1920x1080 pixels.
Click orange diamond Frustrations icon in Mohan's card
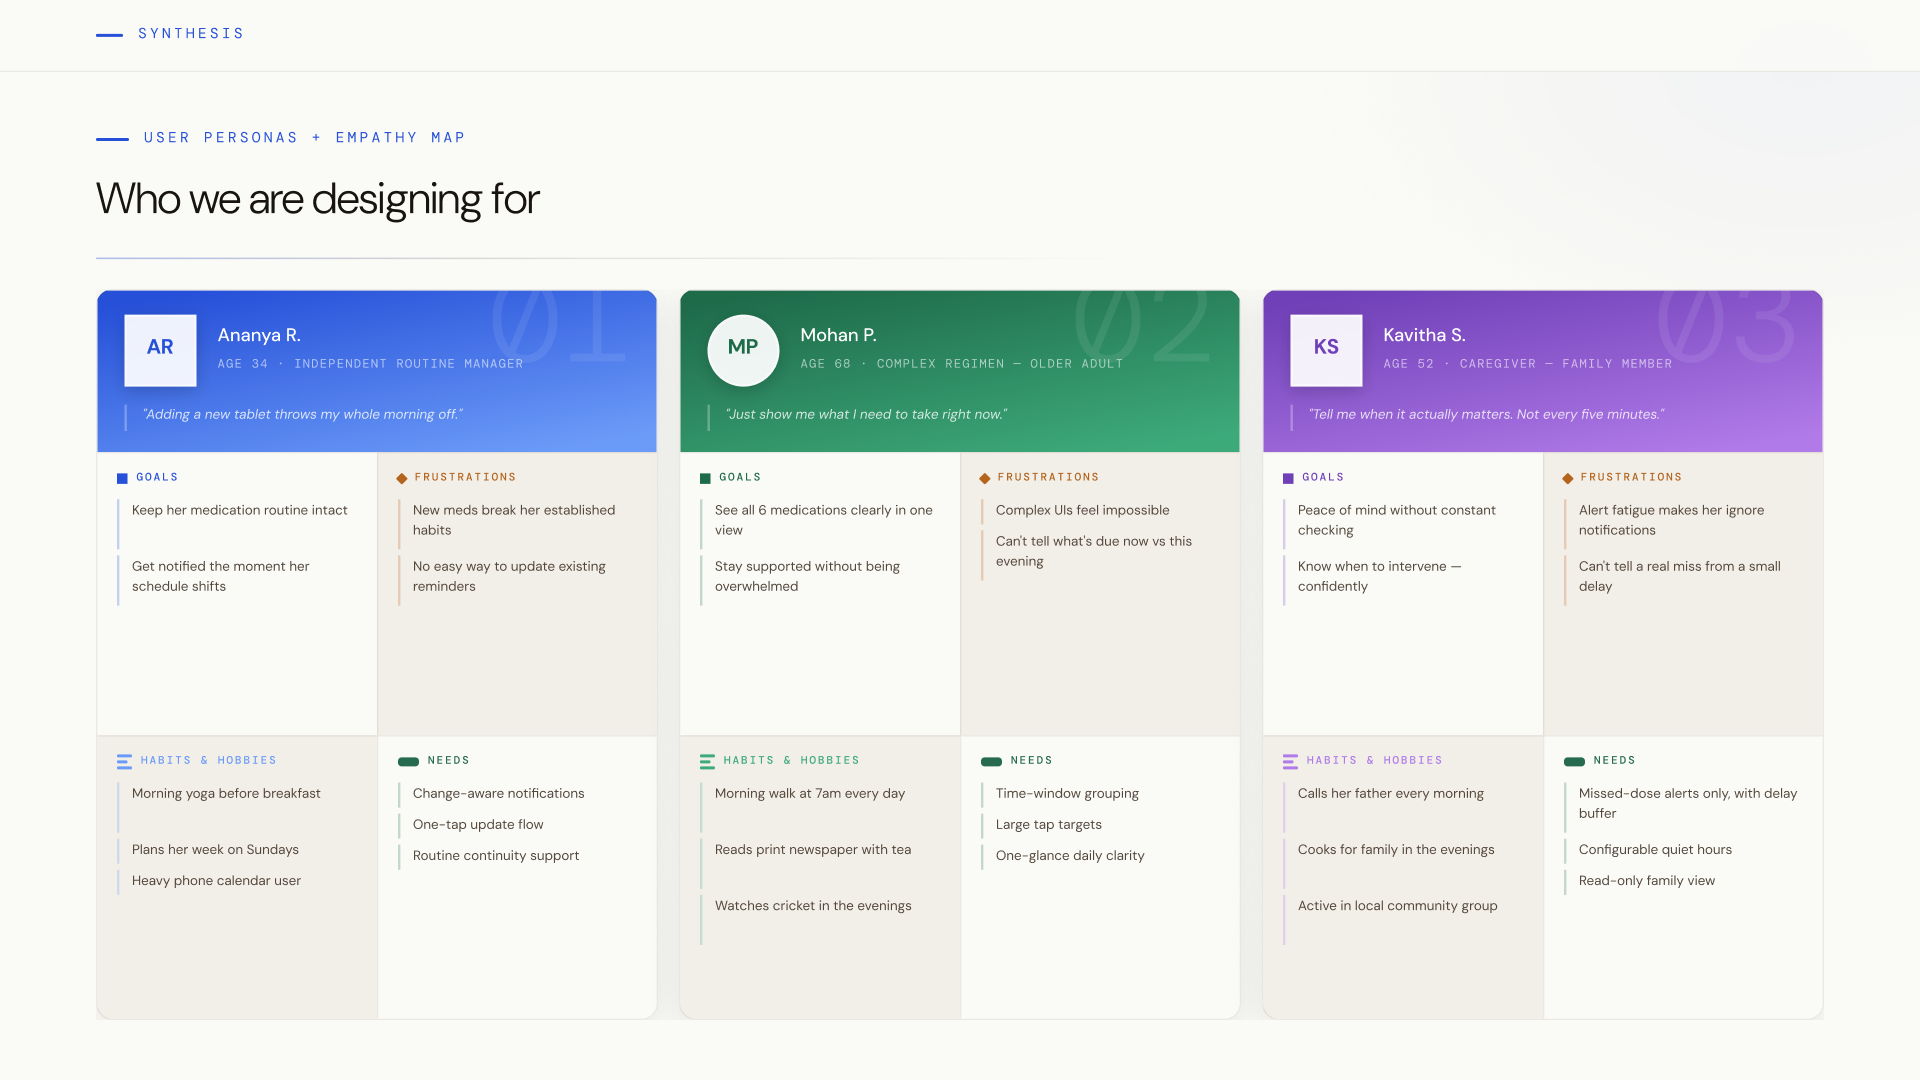pyautogui.click(x=985, y=478)
